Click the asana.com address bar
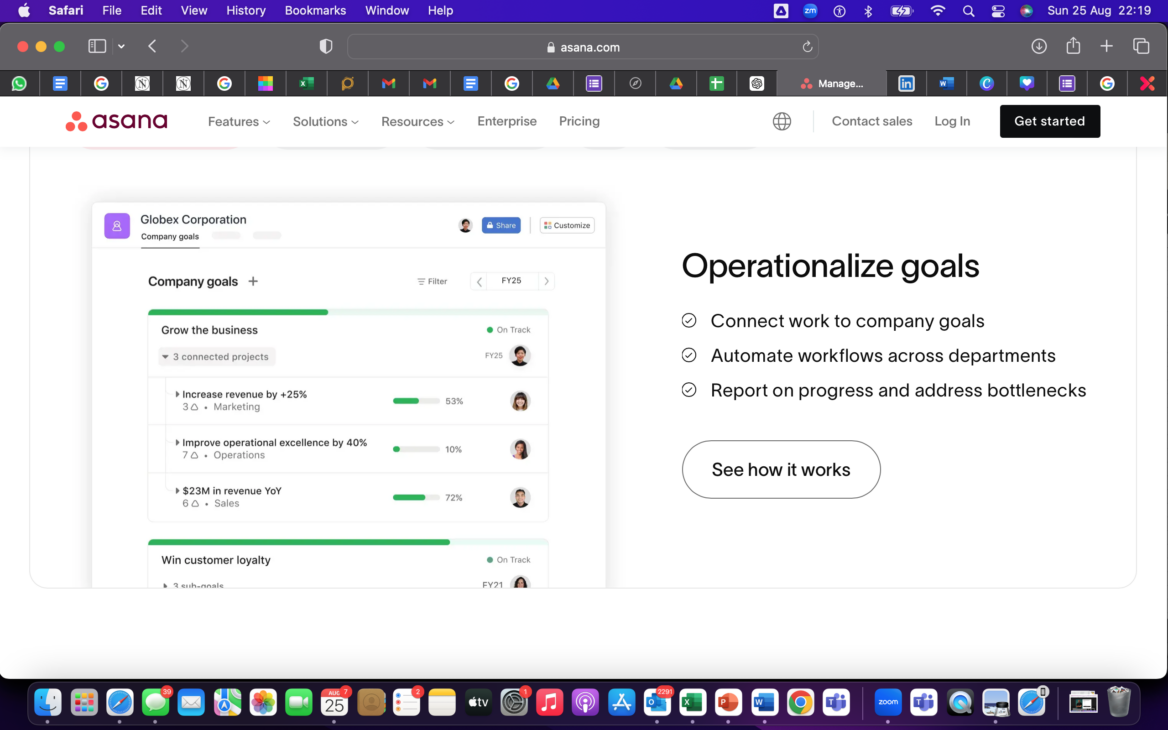The width and height of the screenshot is (1168, 730). point(582,47)
